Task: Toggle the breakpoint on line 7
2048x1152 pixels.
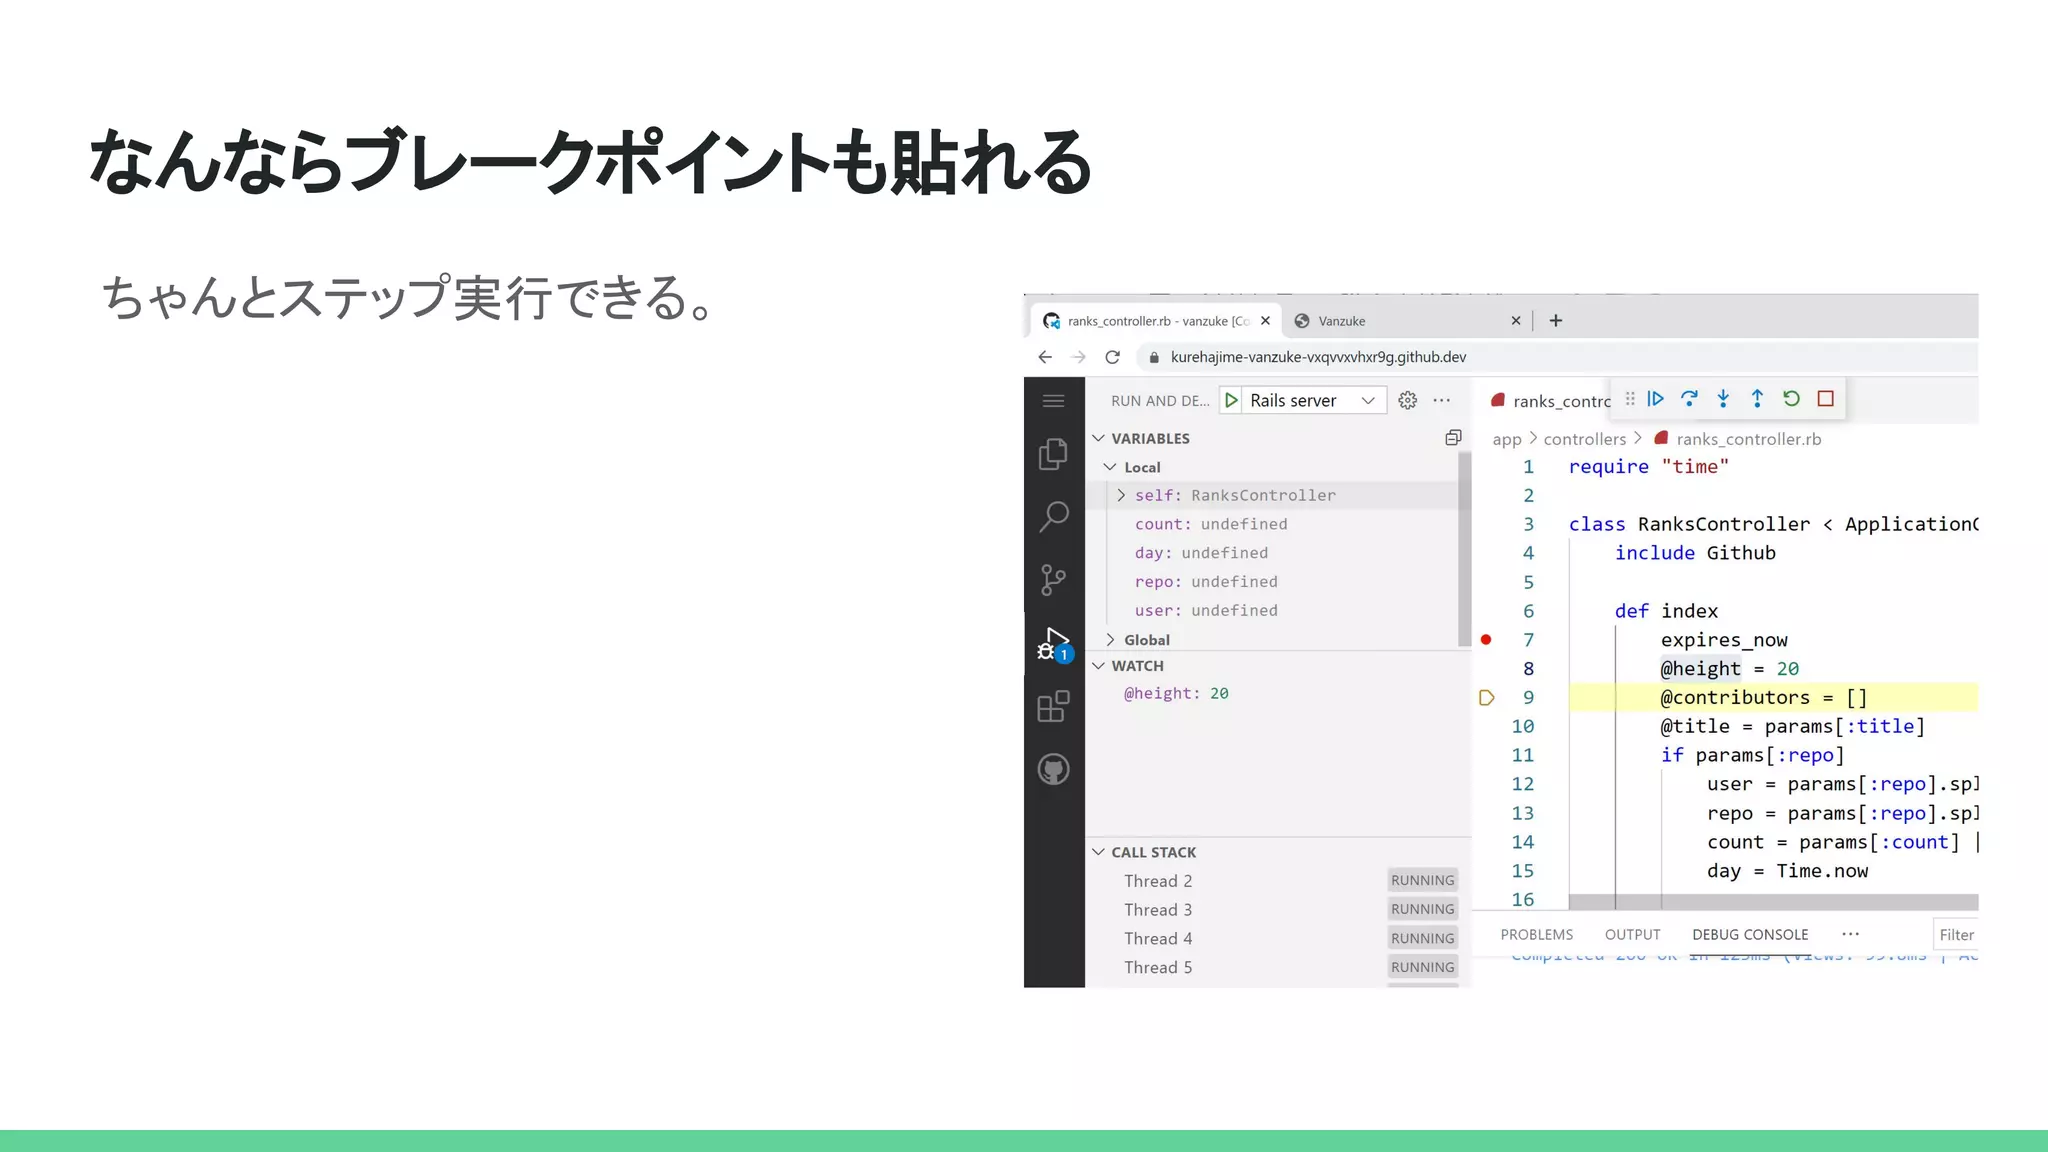Action: tap(1486, 640)
